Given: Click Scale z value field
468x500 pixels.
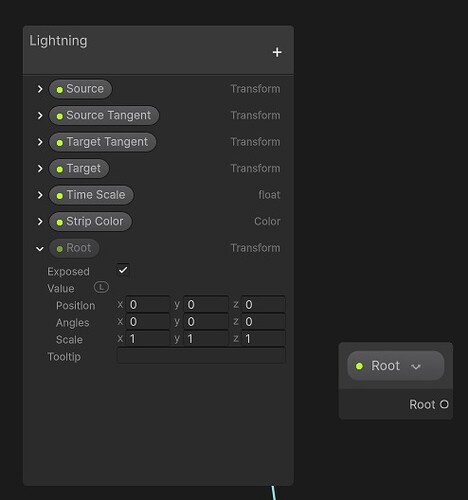Looking at the screenshot, I should tap(263, 339).
